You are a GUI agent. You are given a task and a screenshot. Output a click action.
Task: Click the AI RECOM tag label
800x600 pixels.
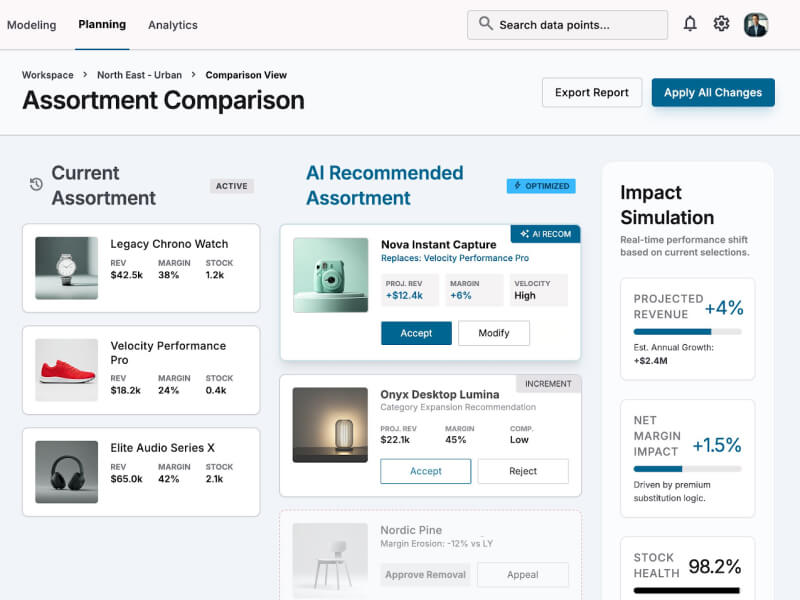pos(552,234)
